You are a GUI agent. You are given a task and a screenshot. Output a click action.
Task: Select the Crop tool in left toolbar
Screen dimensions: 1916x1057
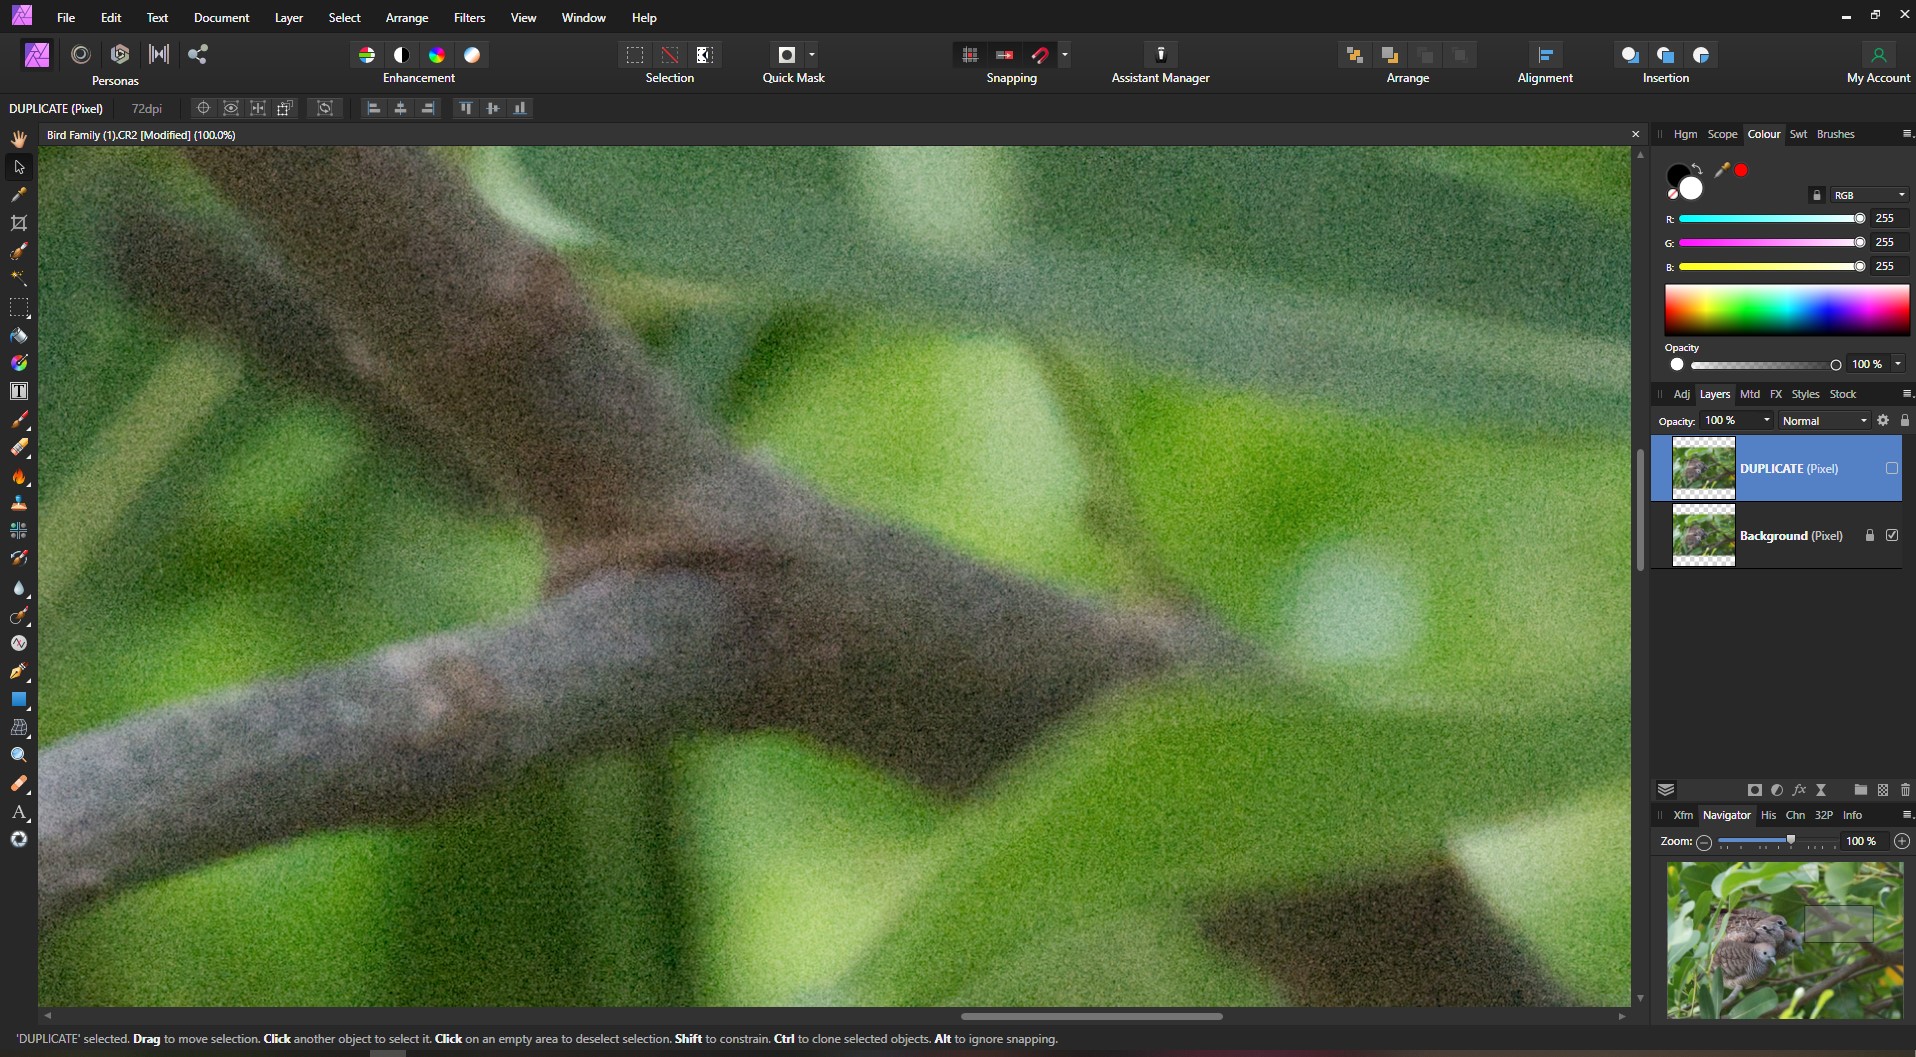(x=19, y=223)
